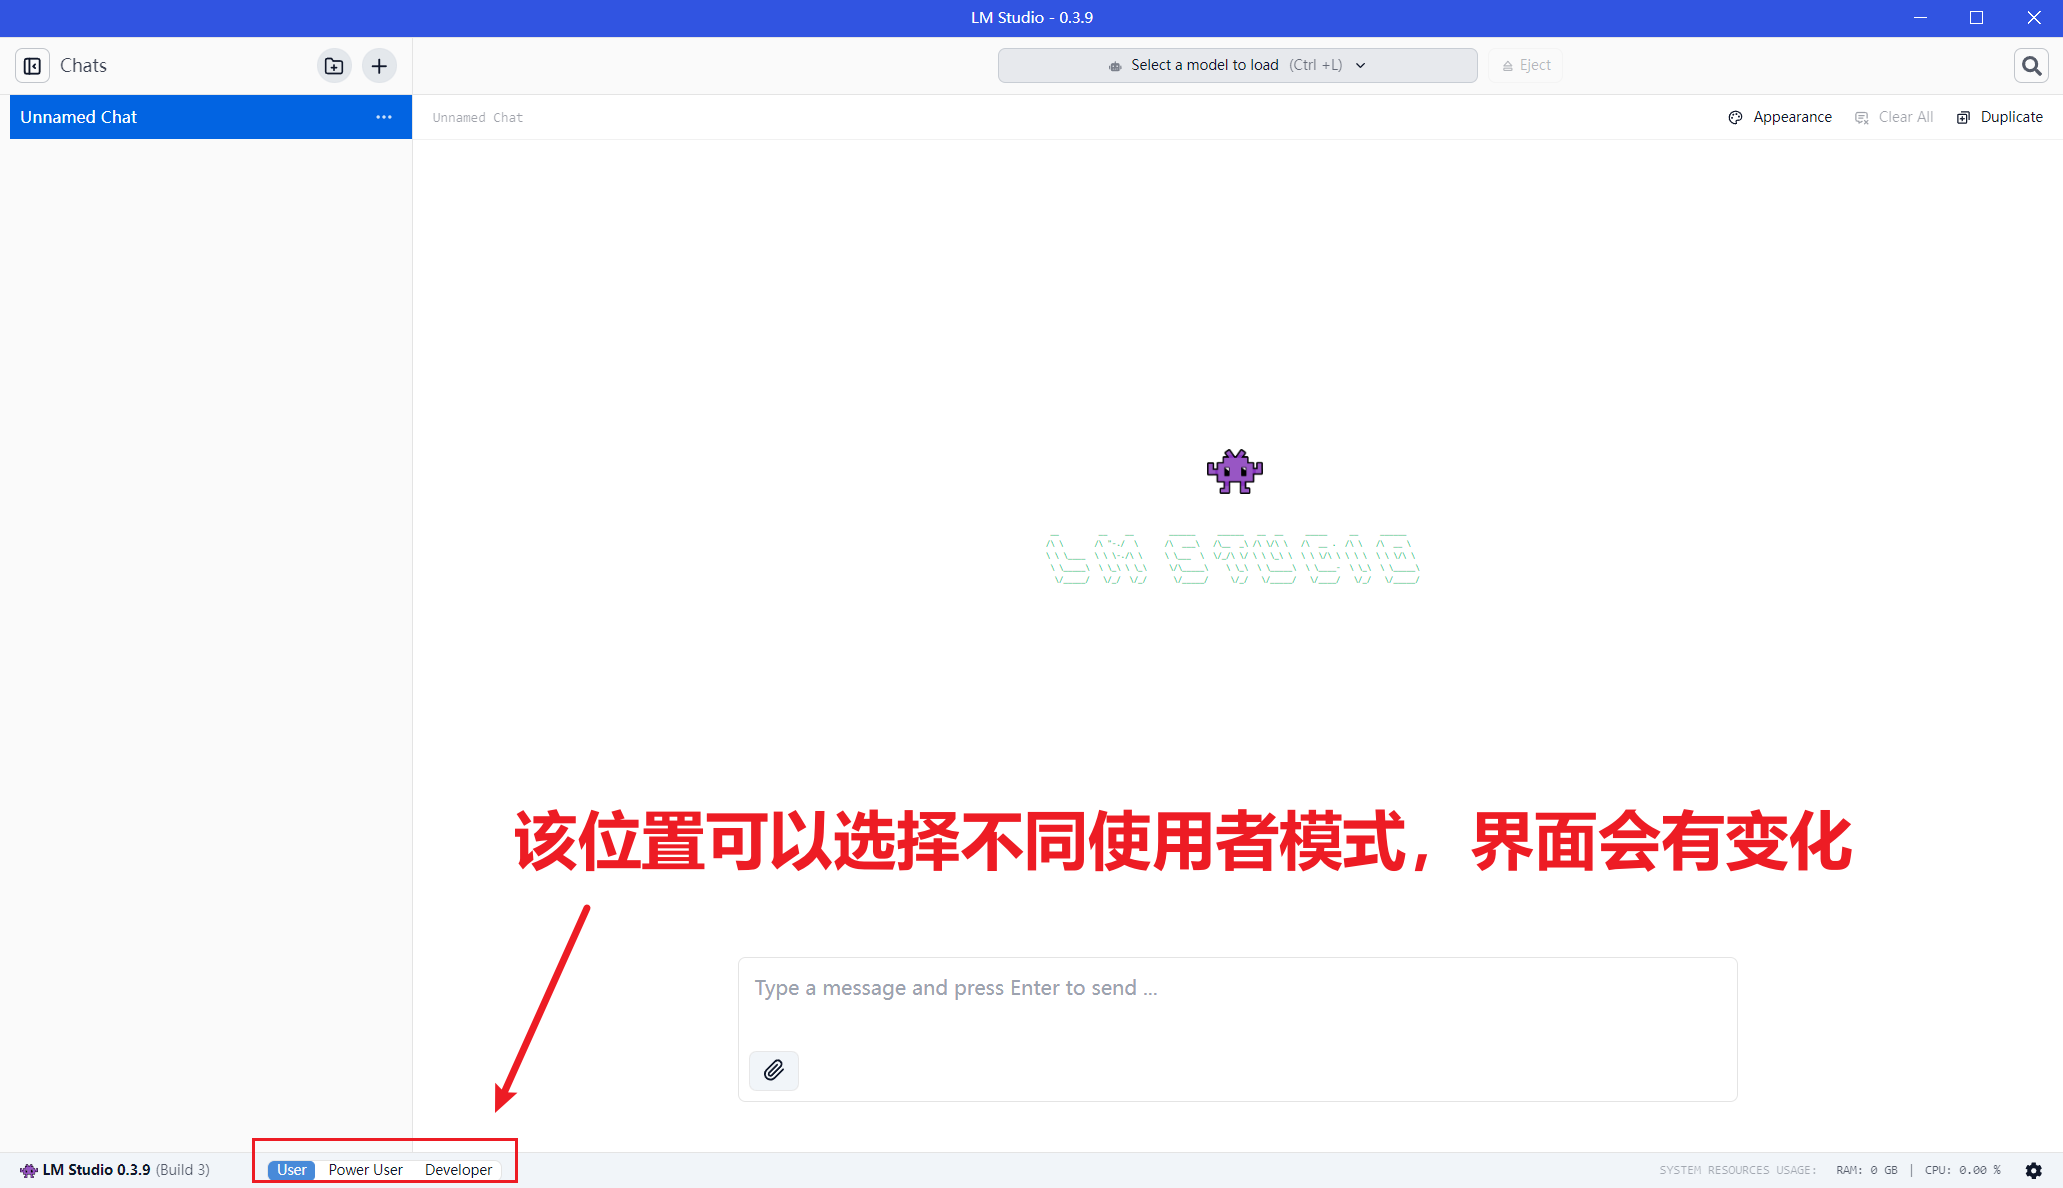Click the CPU usage readout
The image size is (2063, 1188).
click(1963, 1170)
